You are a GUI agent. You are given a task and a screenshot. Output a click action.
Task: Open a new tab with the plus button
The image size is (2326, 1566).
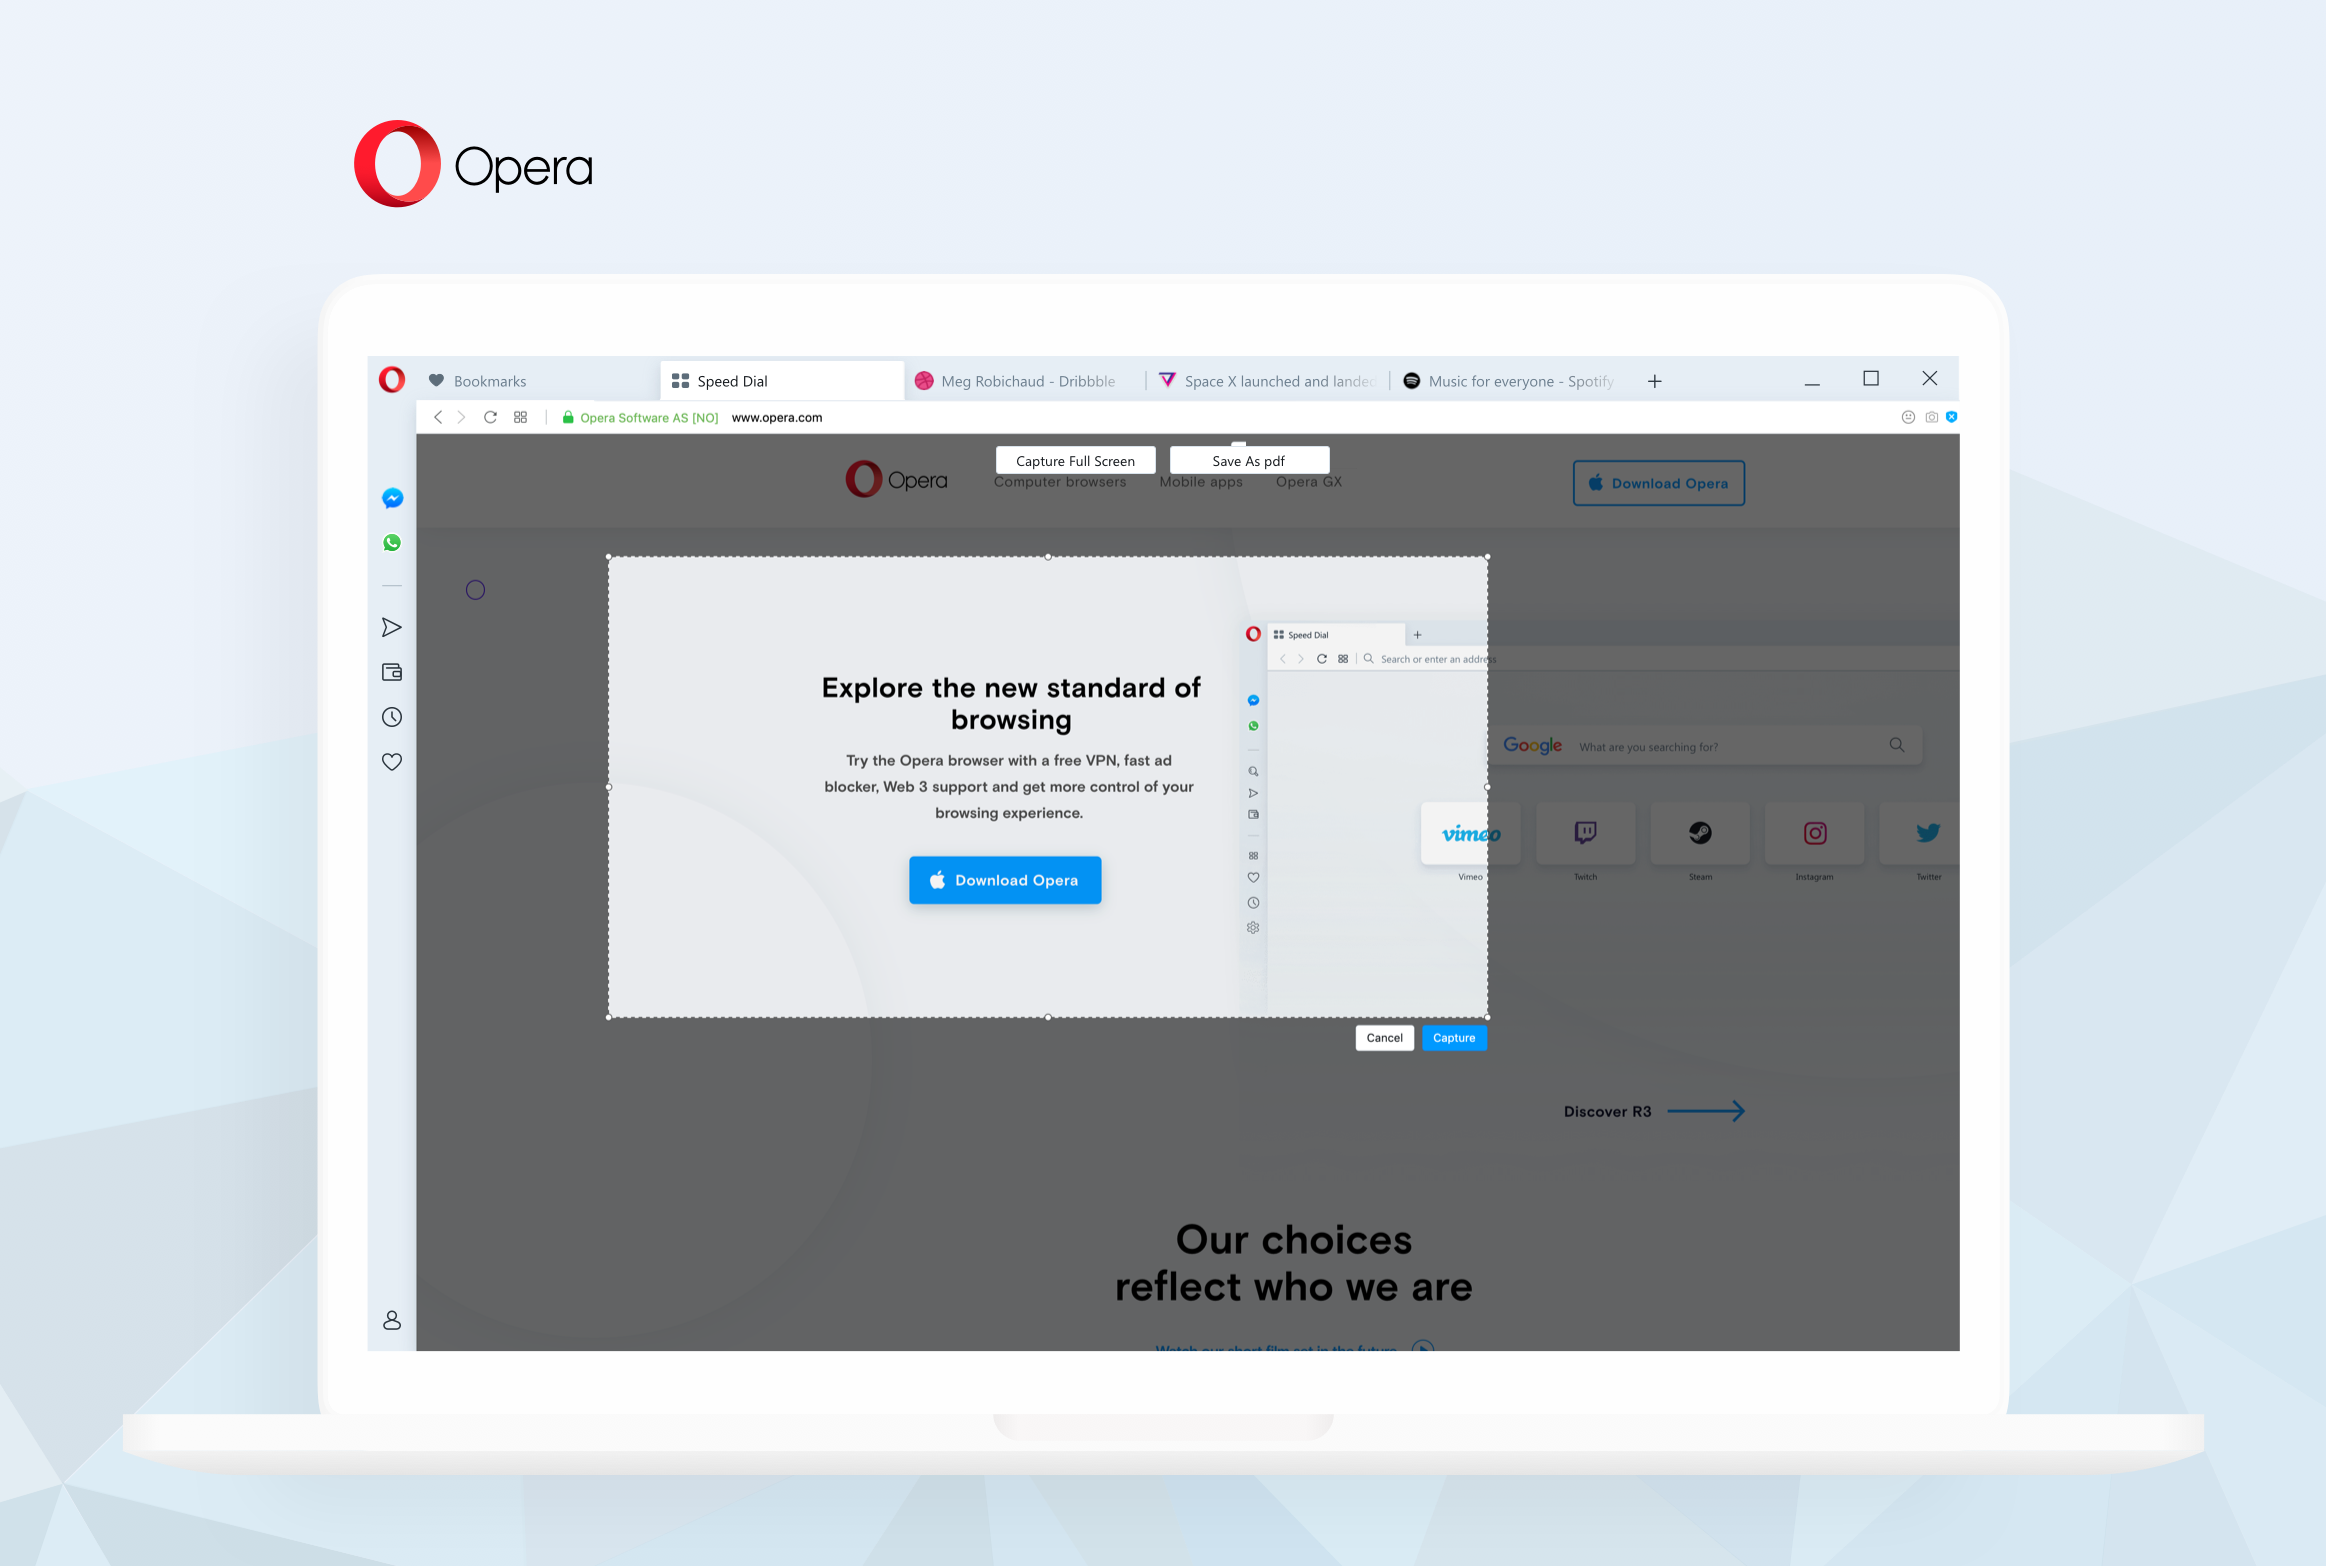[x=1655, y=381]
